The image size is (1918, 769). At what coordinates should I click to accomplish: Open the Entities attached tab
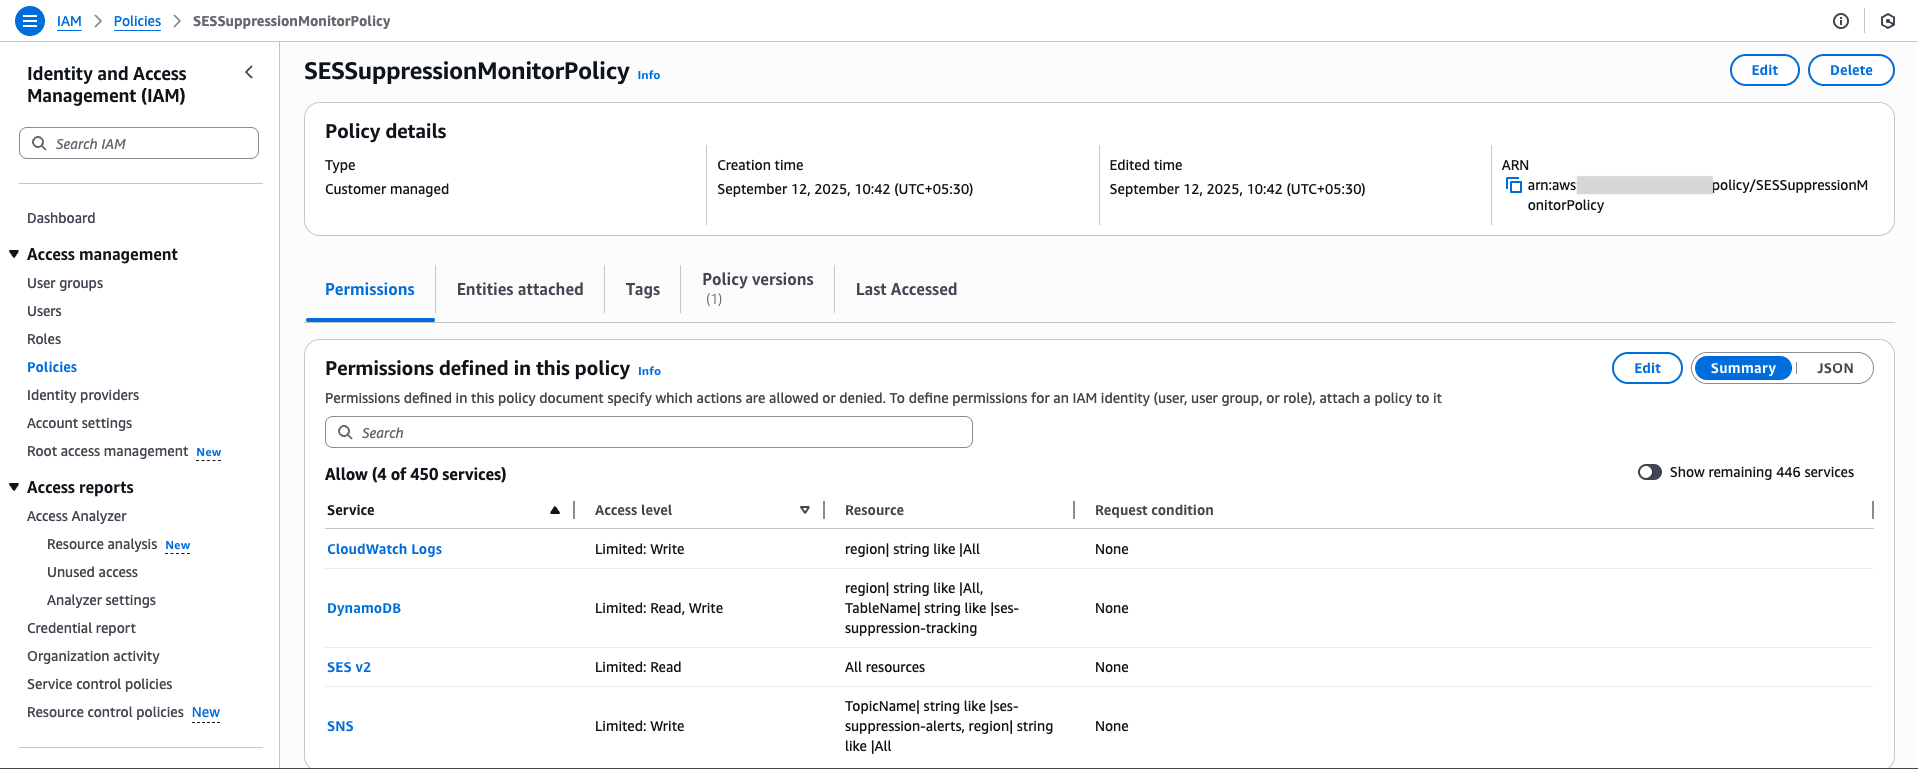point(520,289)
